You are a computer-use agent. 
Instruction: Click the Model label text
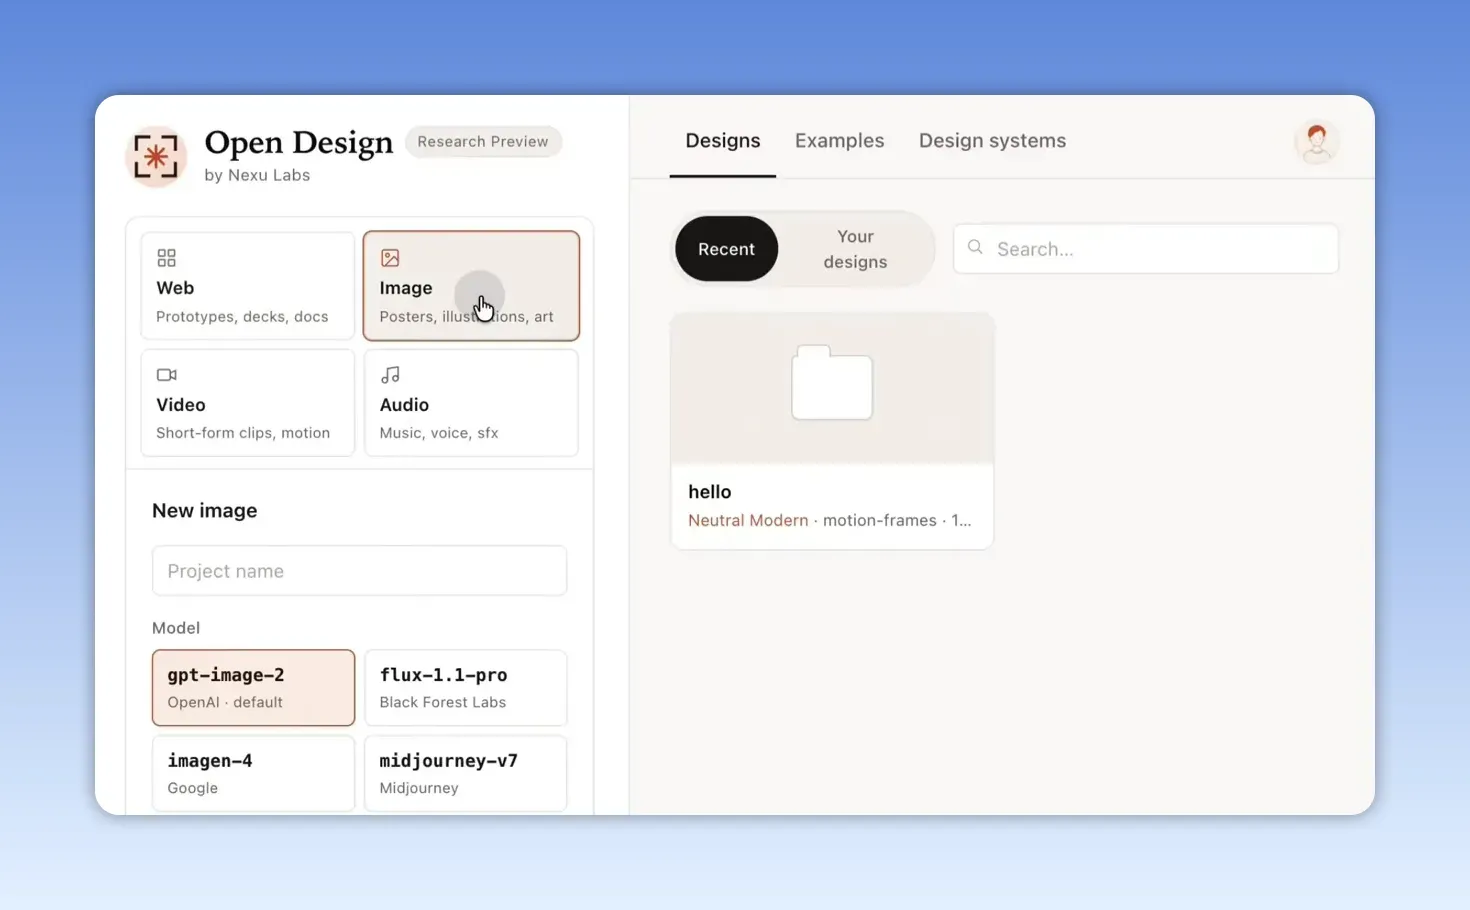pos(176,628)
